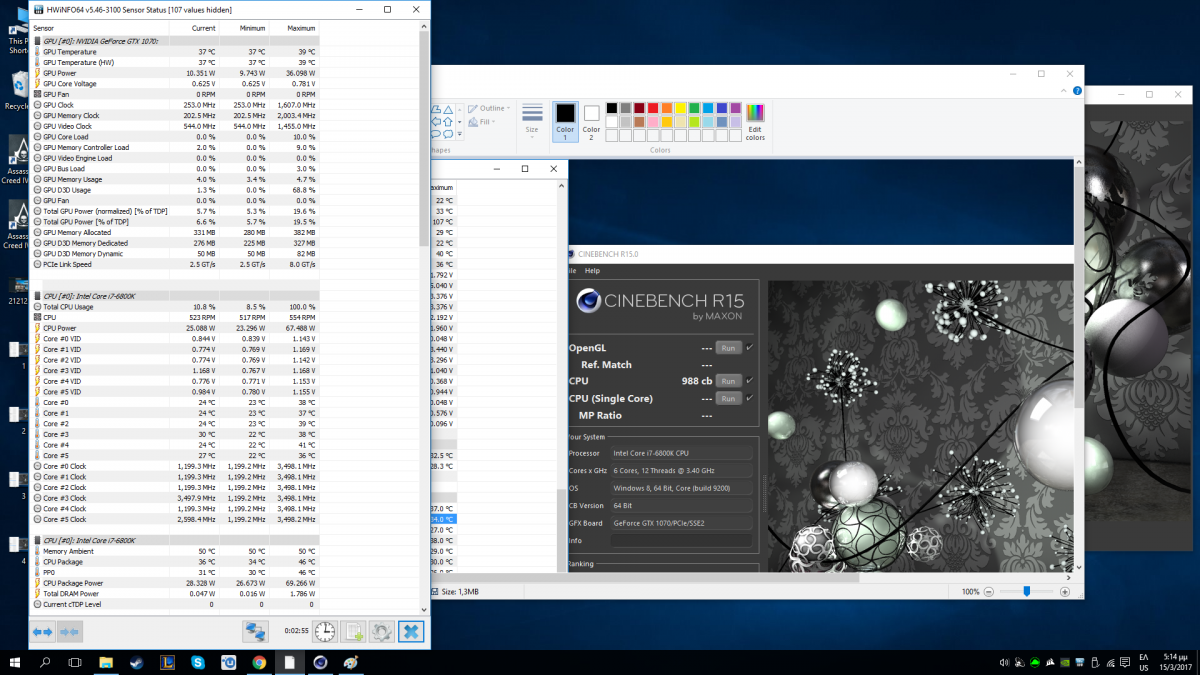The height and width of the screenshot is (675, 1200).
Task: Open NVIDIA tray icon
Action: pos(1066,662)
